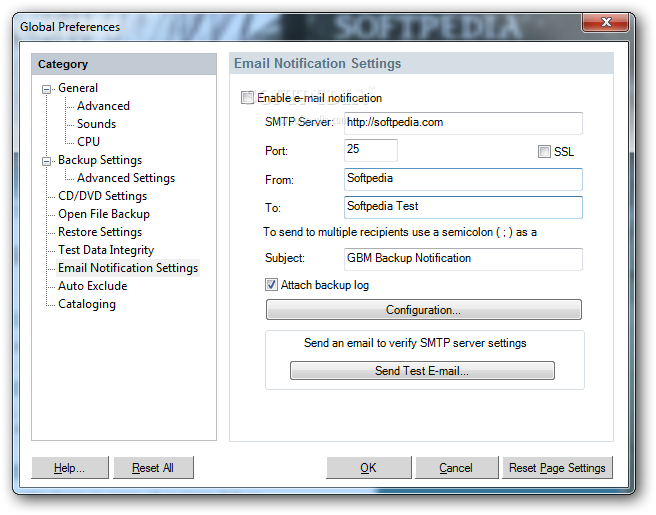The width and height of the screenshot is (656, 515).
Task: Uncheck Attach backup log
Action: pos(271,285)
